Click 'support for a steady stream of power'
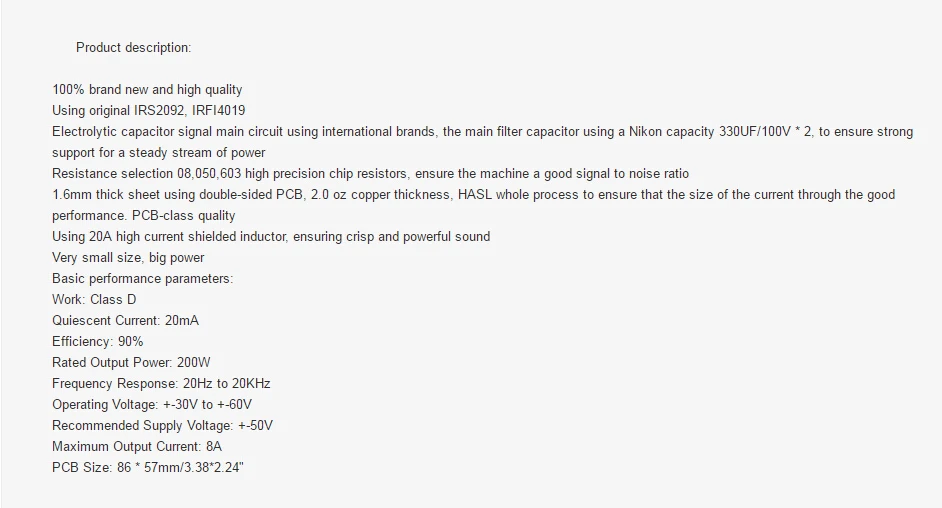Viewport: 942px width, 508px height. click(x=159, y=153)
